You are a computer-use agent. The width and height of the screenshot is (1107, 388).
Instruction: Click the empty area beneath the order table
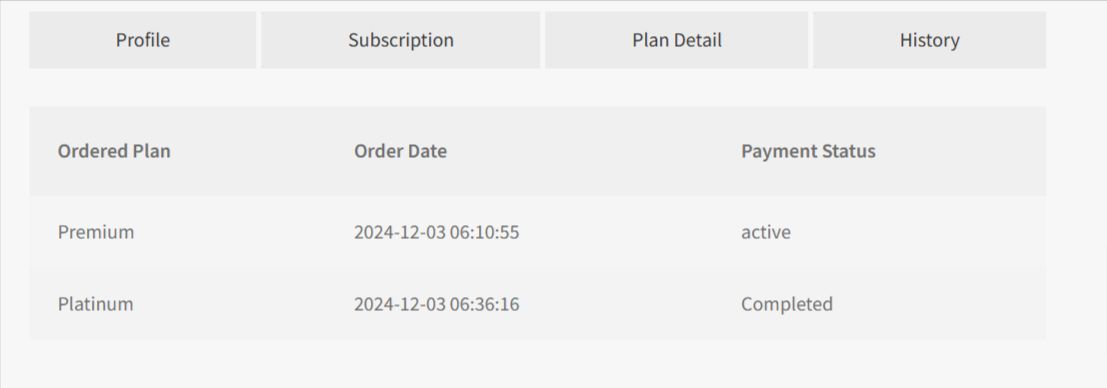(x=537, y=363)
